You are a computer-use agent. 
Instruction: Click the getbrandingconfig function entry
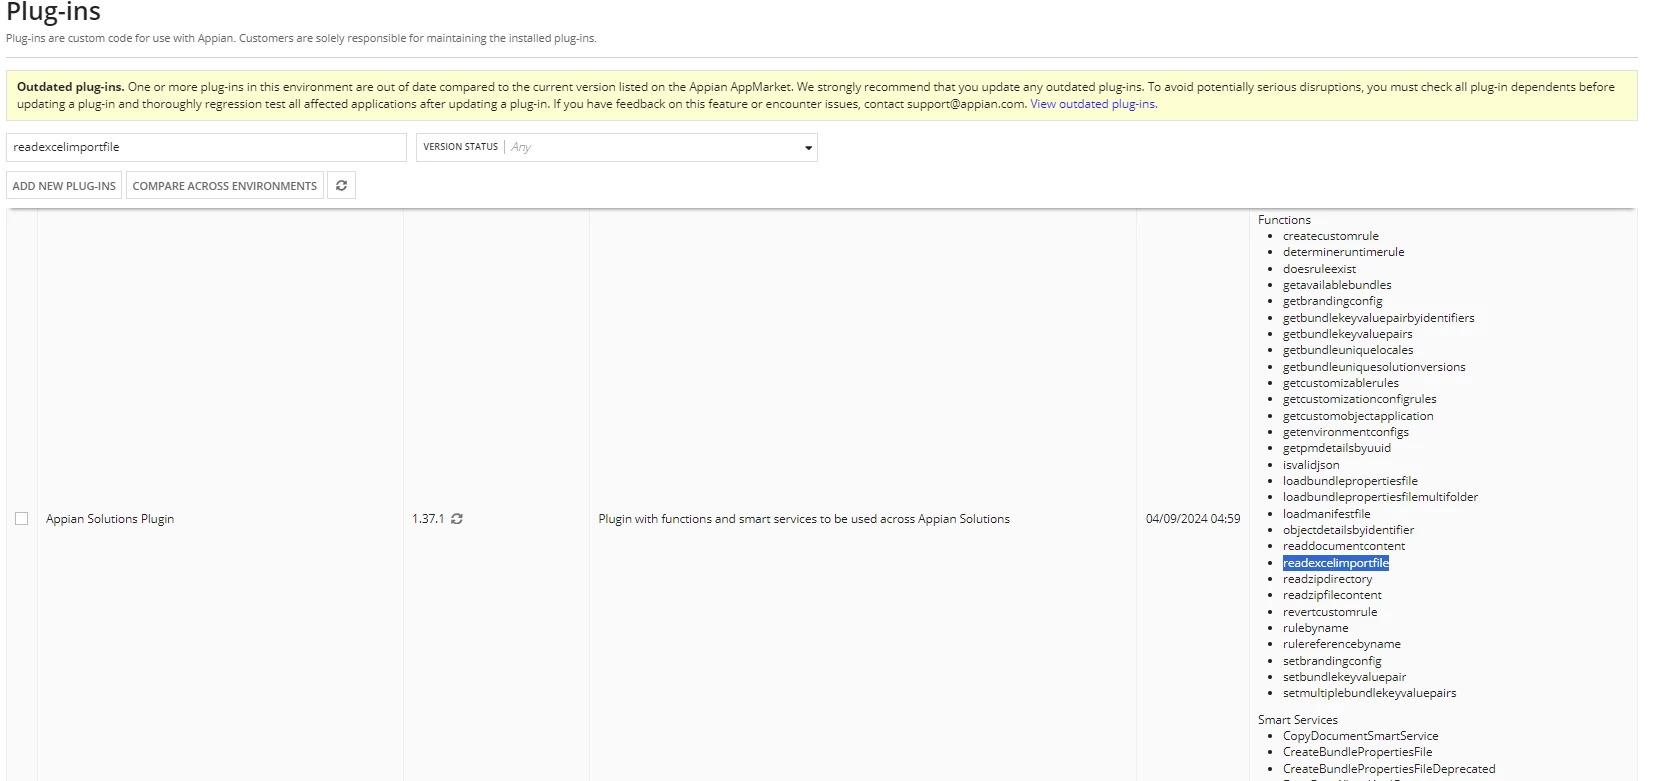pos(1333,301)
